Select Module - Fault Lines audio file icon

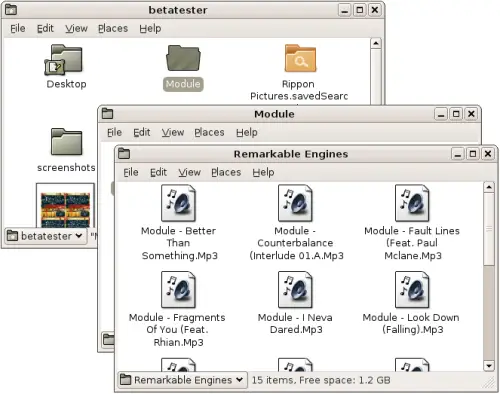point(412,203)
